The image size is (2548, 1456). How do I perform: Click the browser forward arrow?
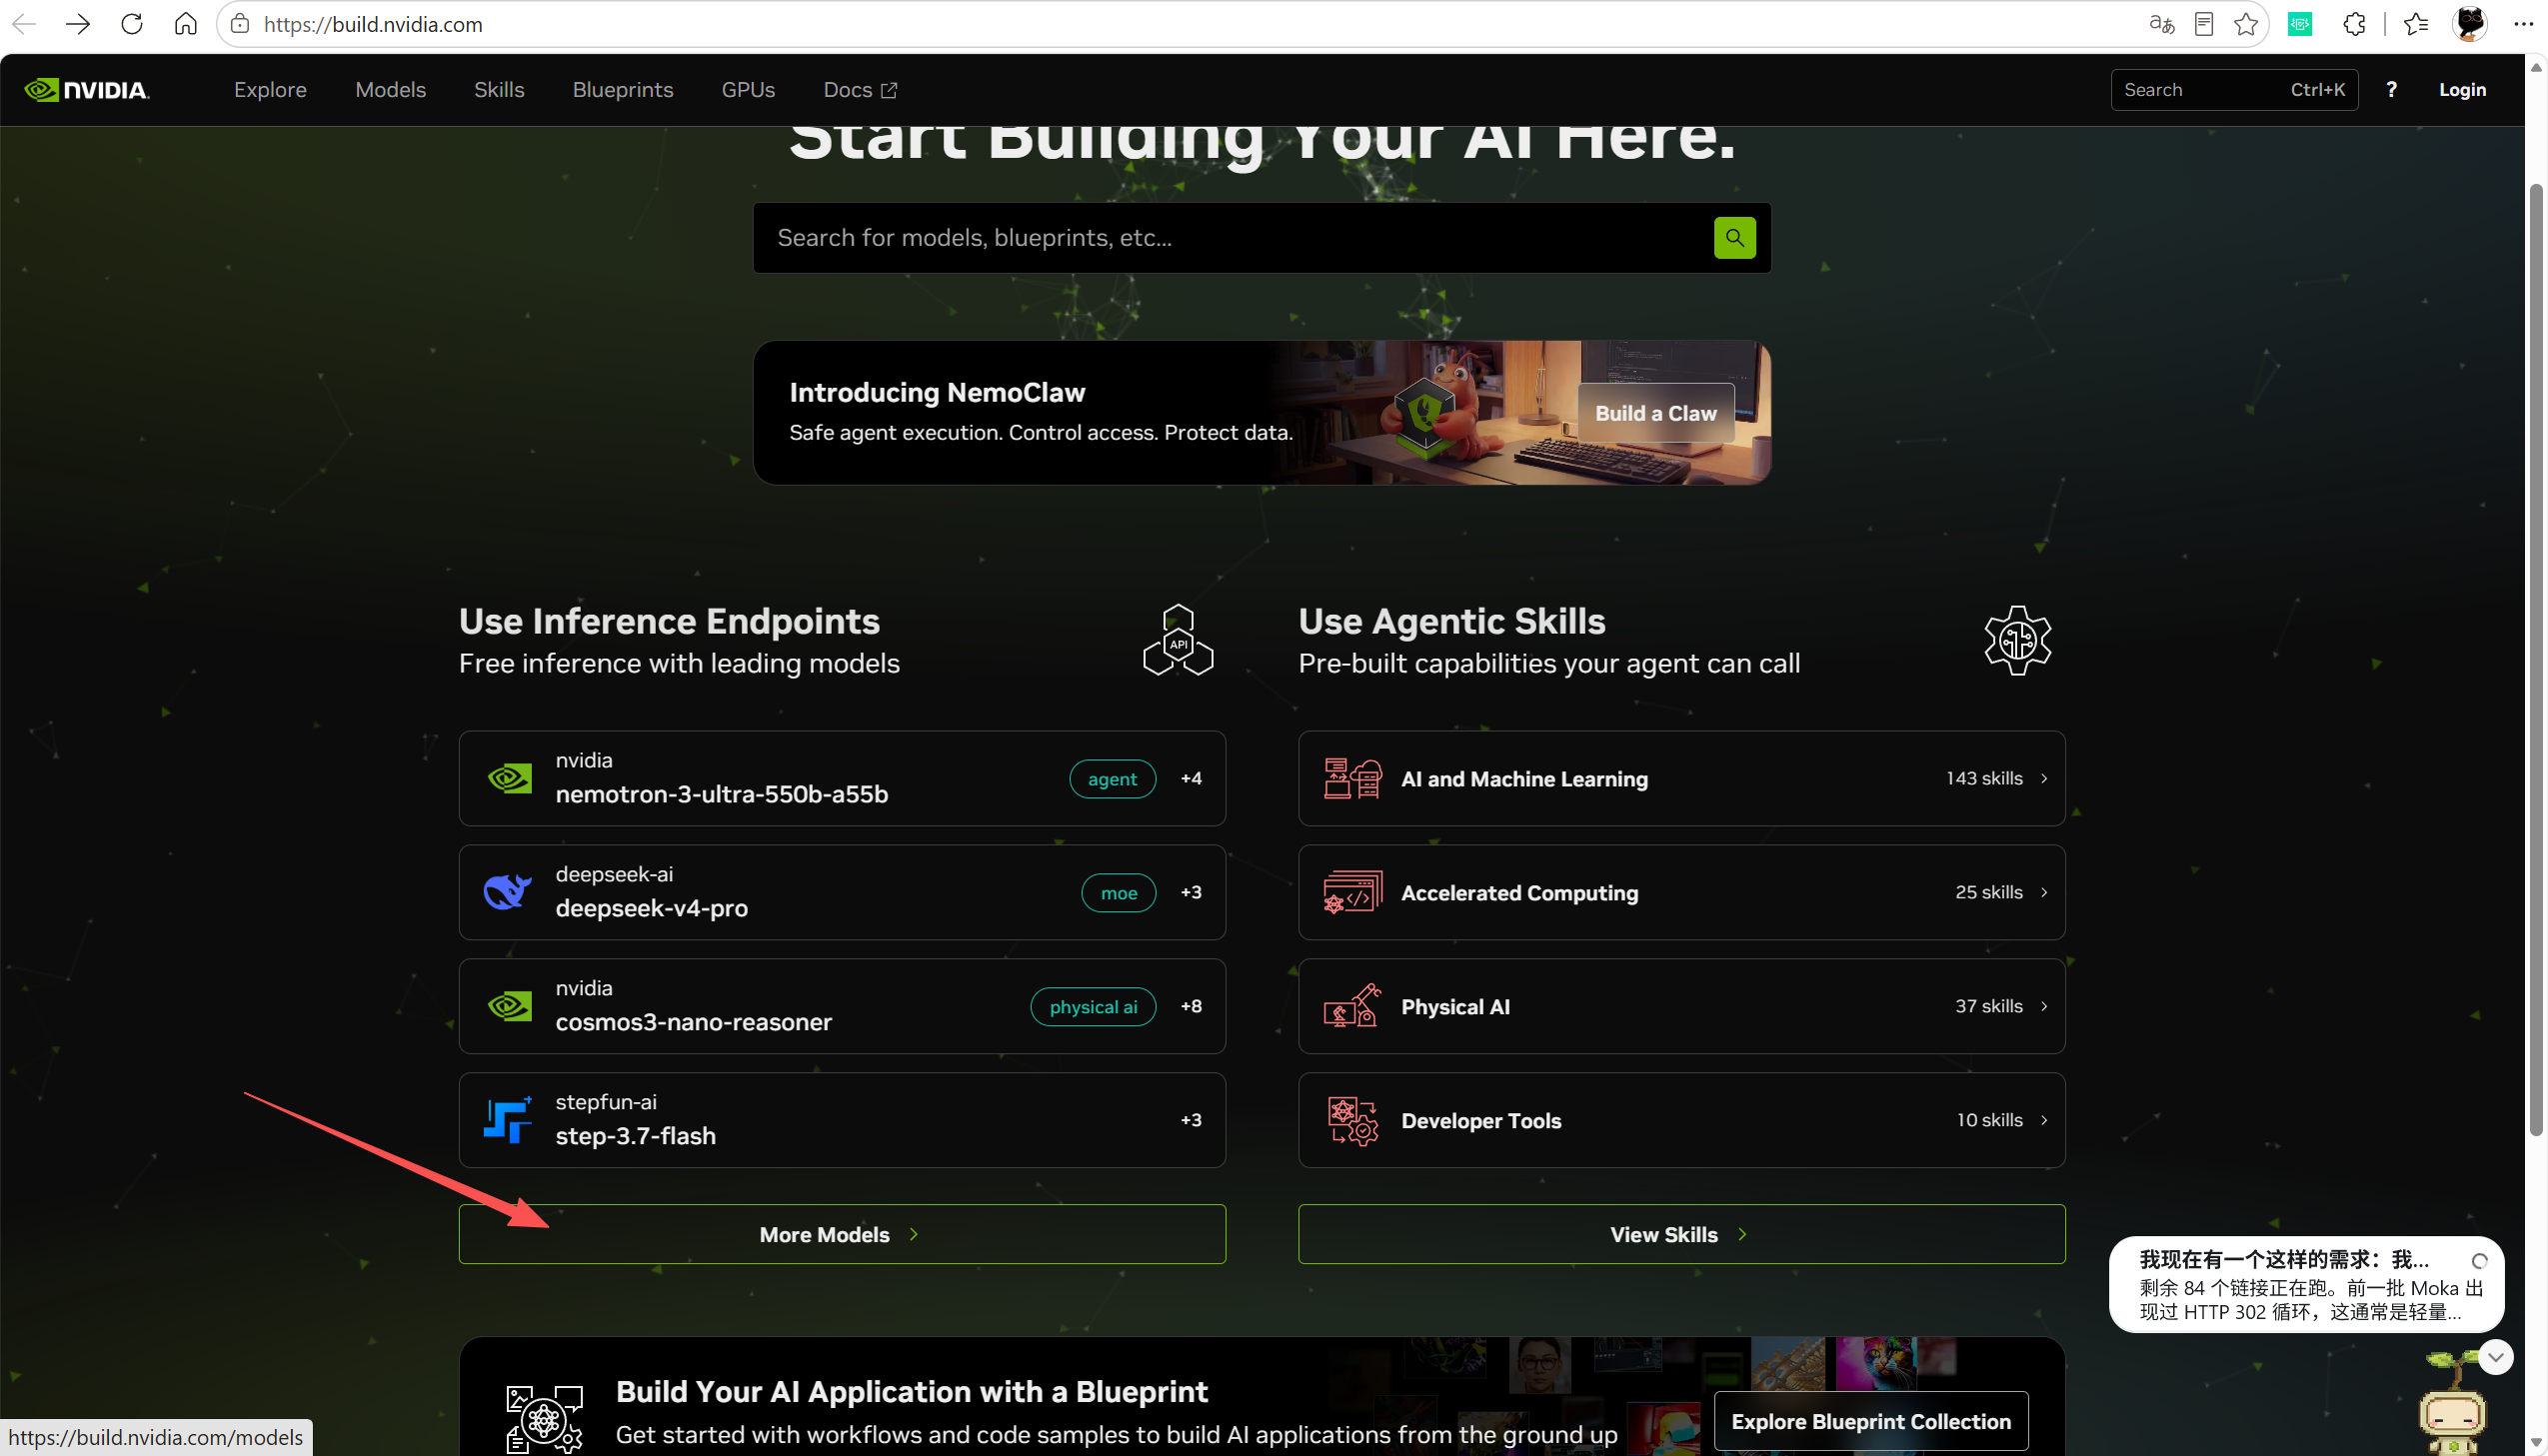coord(78,24)
